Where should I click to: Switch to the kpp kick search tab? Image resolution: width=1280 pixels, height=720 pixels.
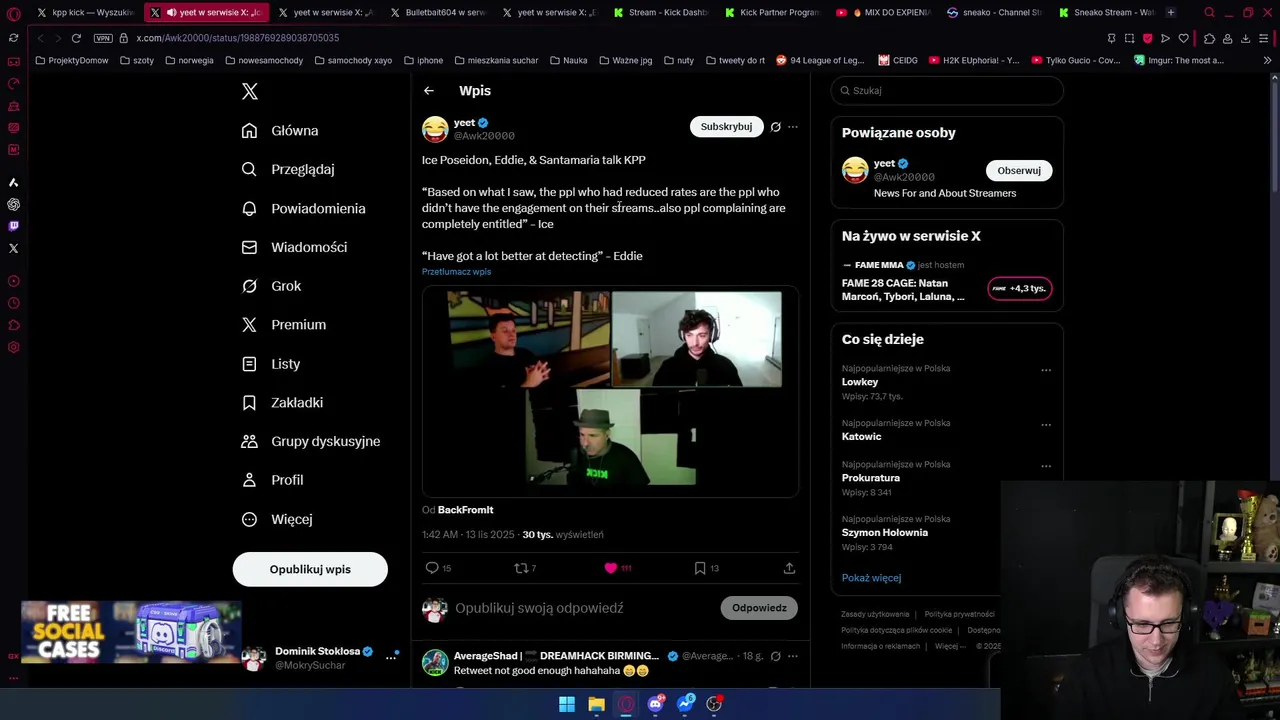pos(87,13)
